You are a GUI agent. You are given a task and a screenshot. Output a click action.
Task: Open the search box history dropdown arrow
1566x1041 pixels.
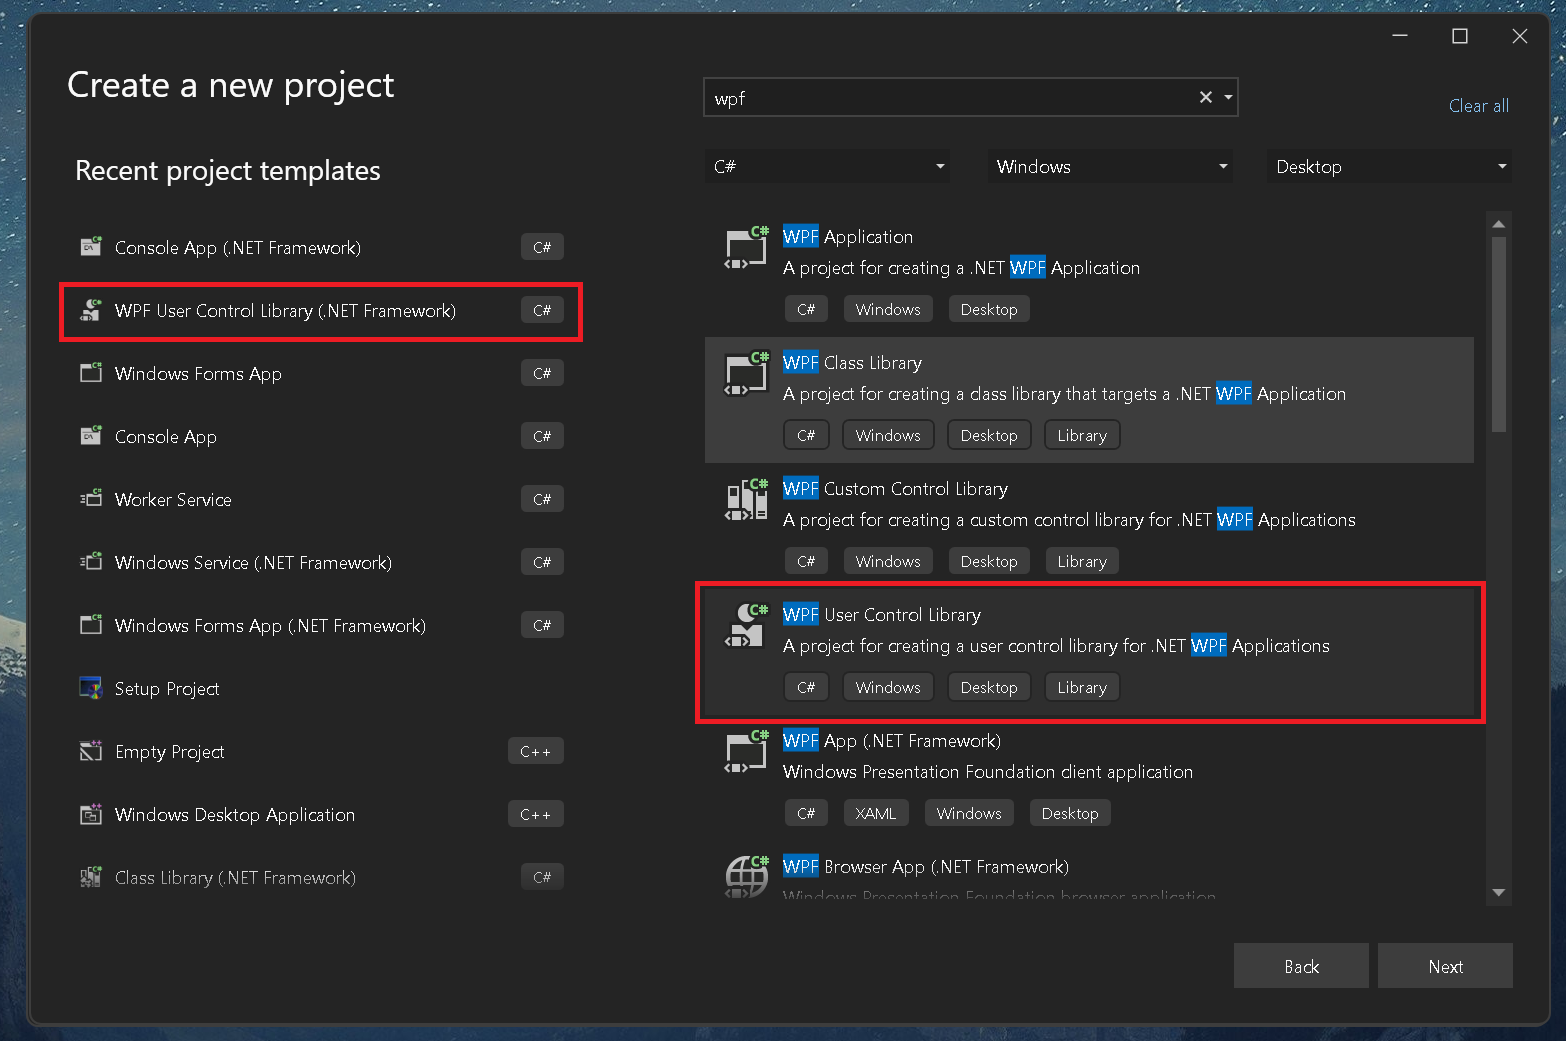point(1228,97)
